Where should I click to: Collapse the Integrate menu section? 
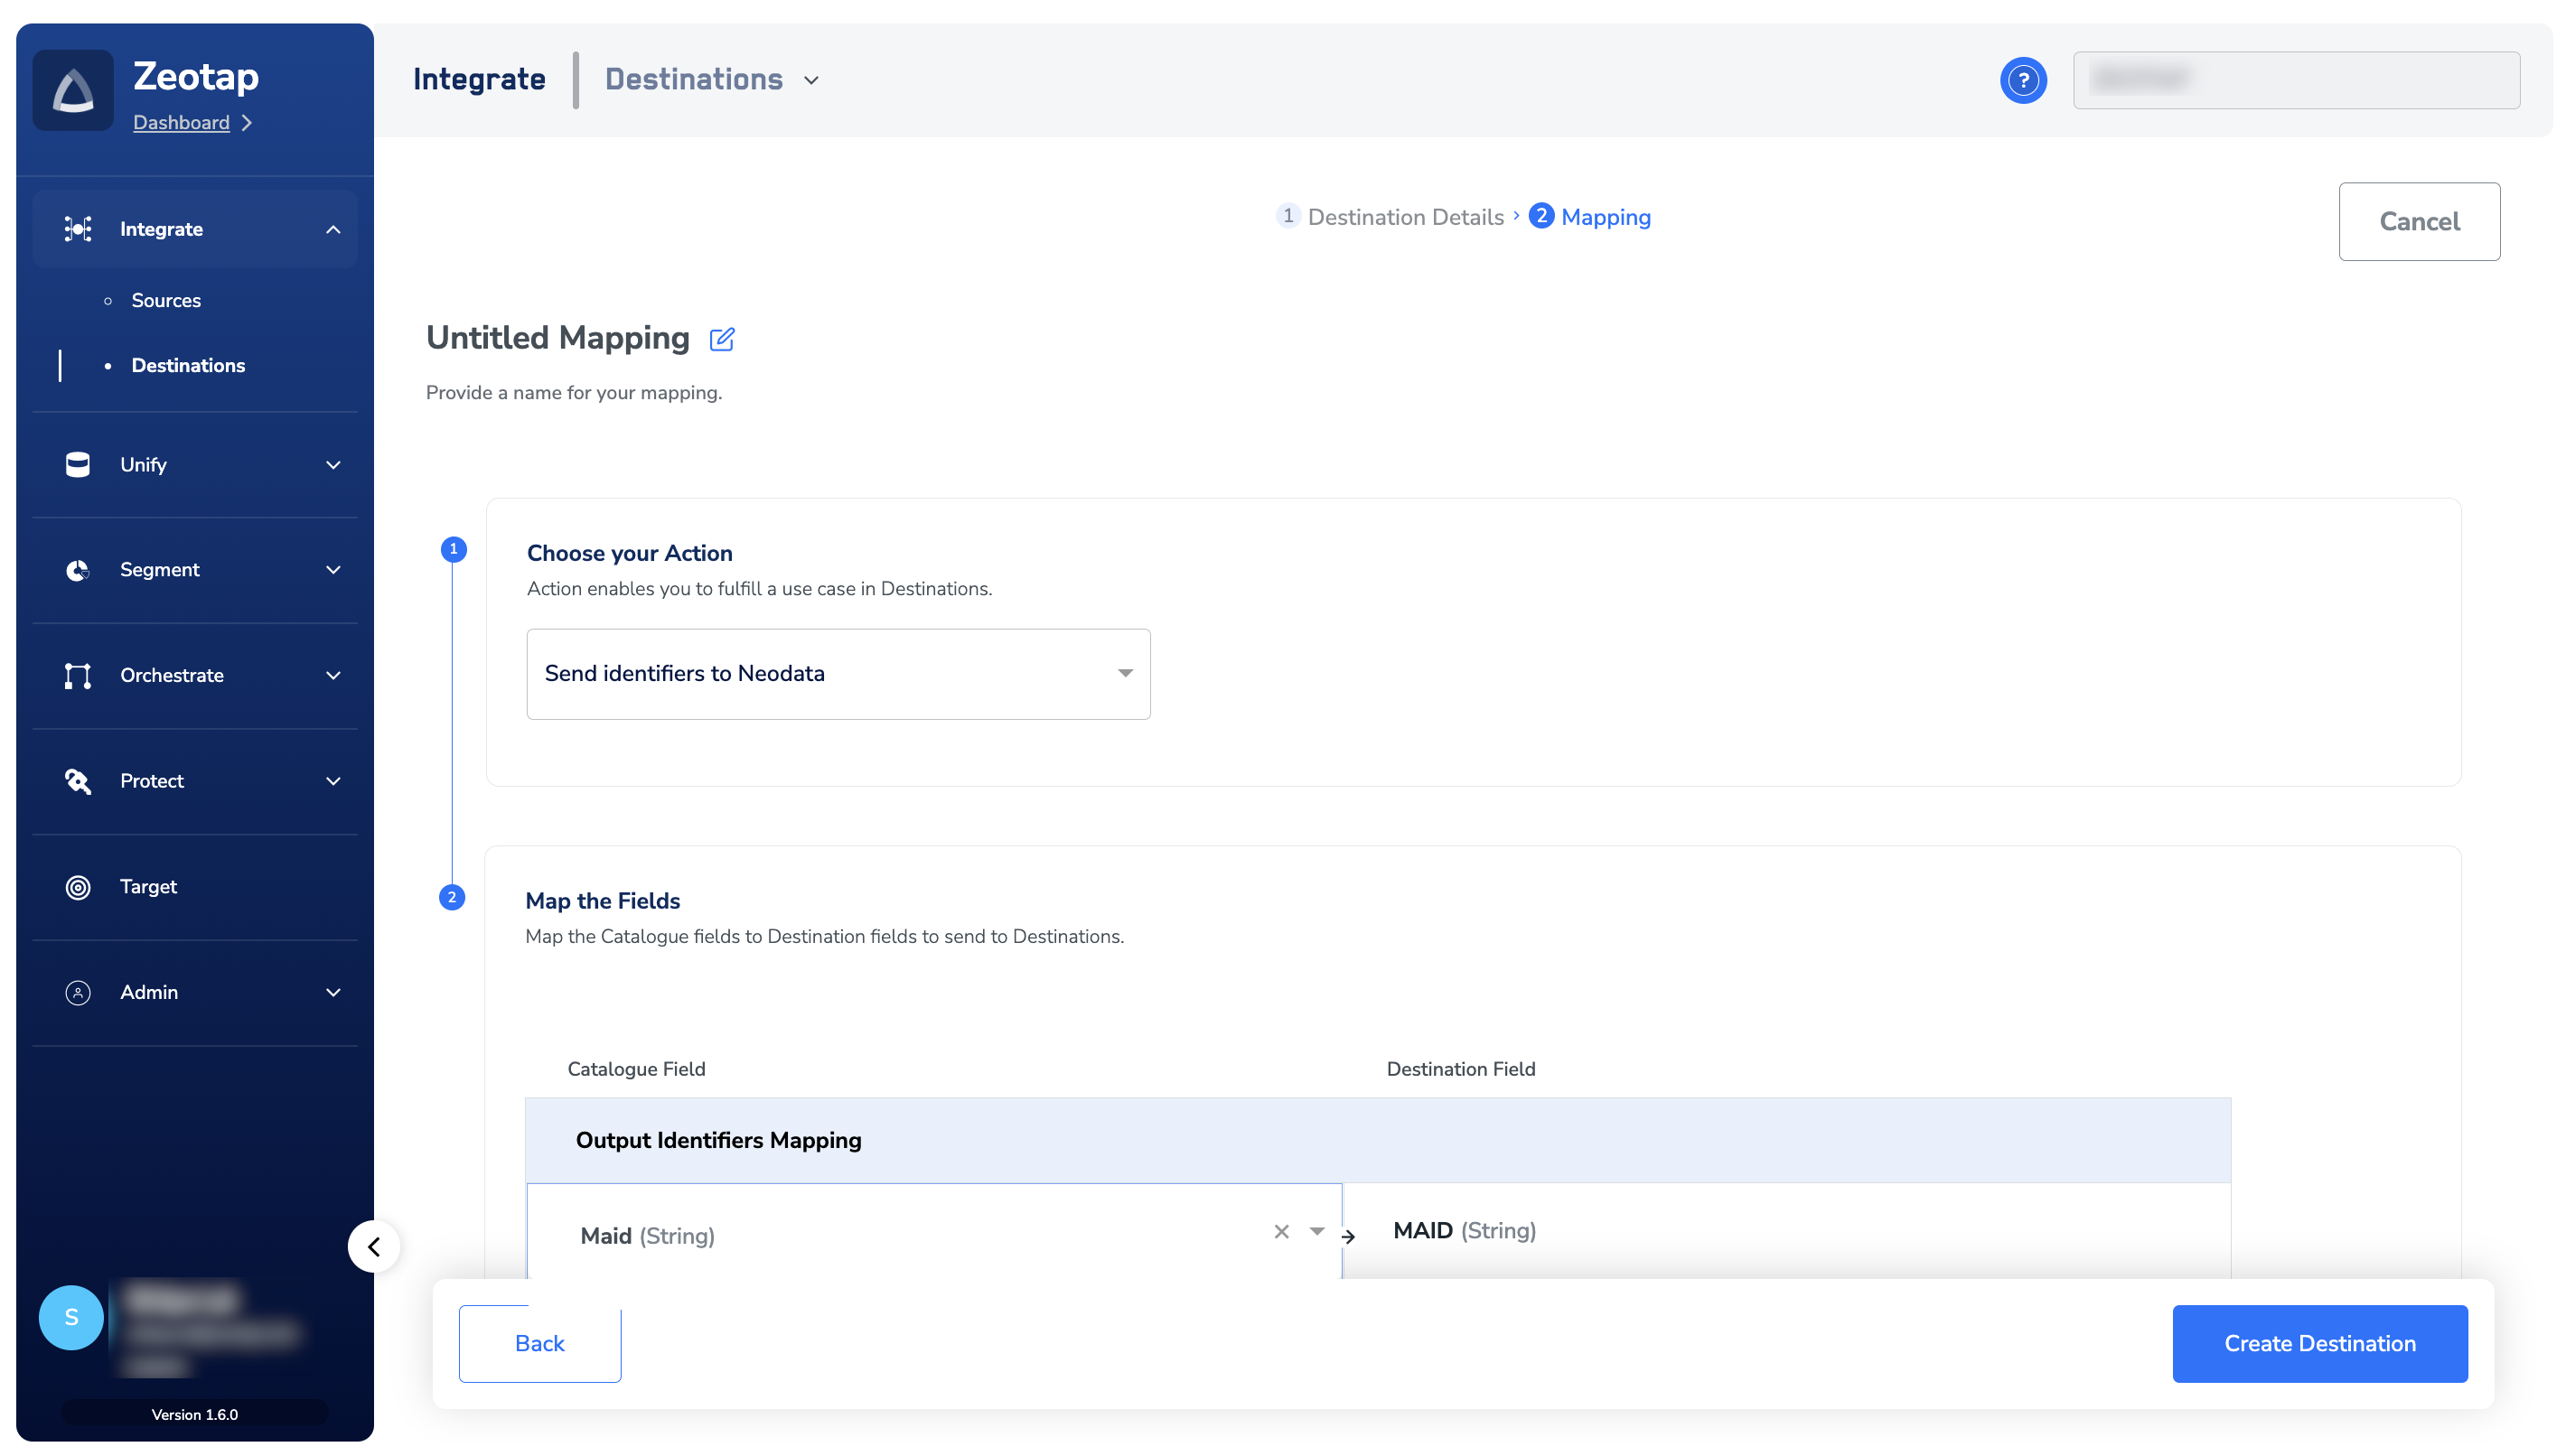tap(332, 229)
